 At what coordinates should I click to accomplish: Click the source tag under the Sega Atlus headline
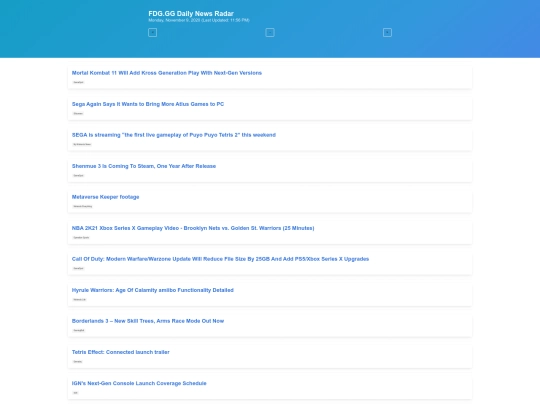coord(78,113)
